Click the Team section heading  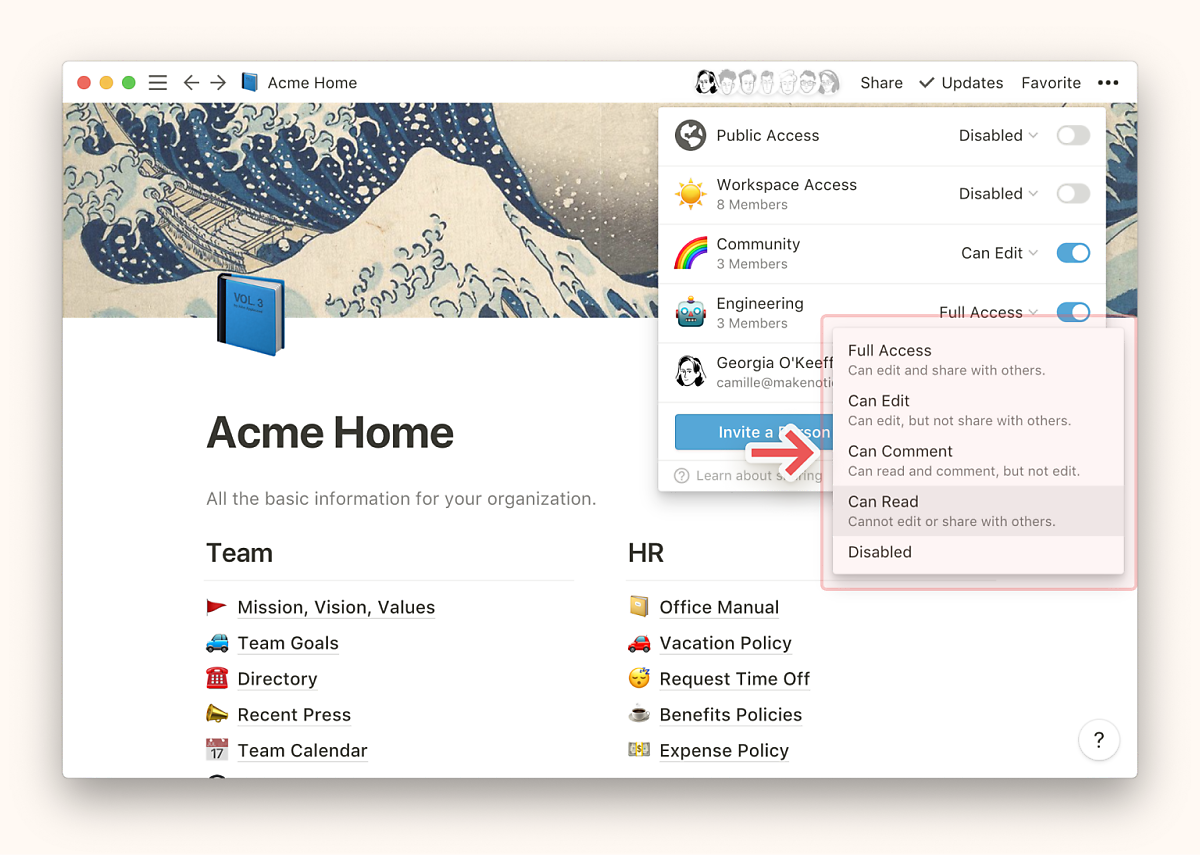pos(239,553)
